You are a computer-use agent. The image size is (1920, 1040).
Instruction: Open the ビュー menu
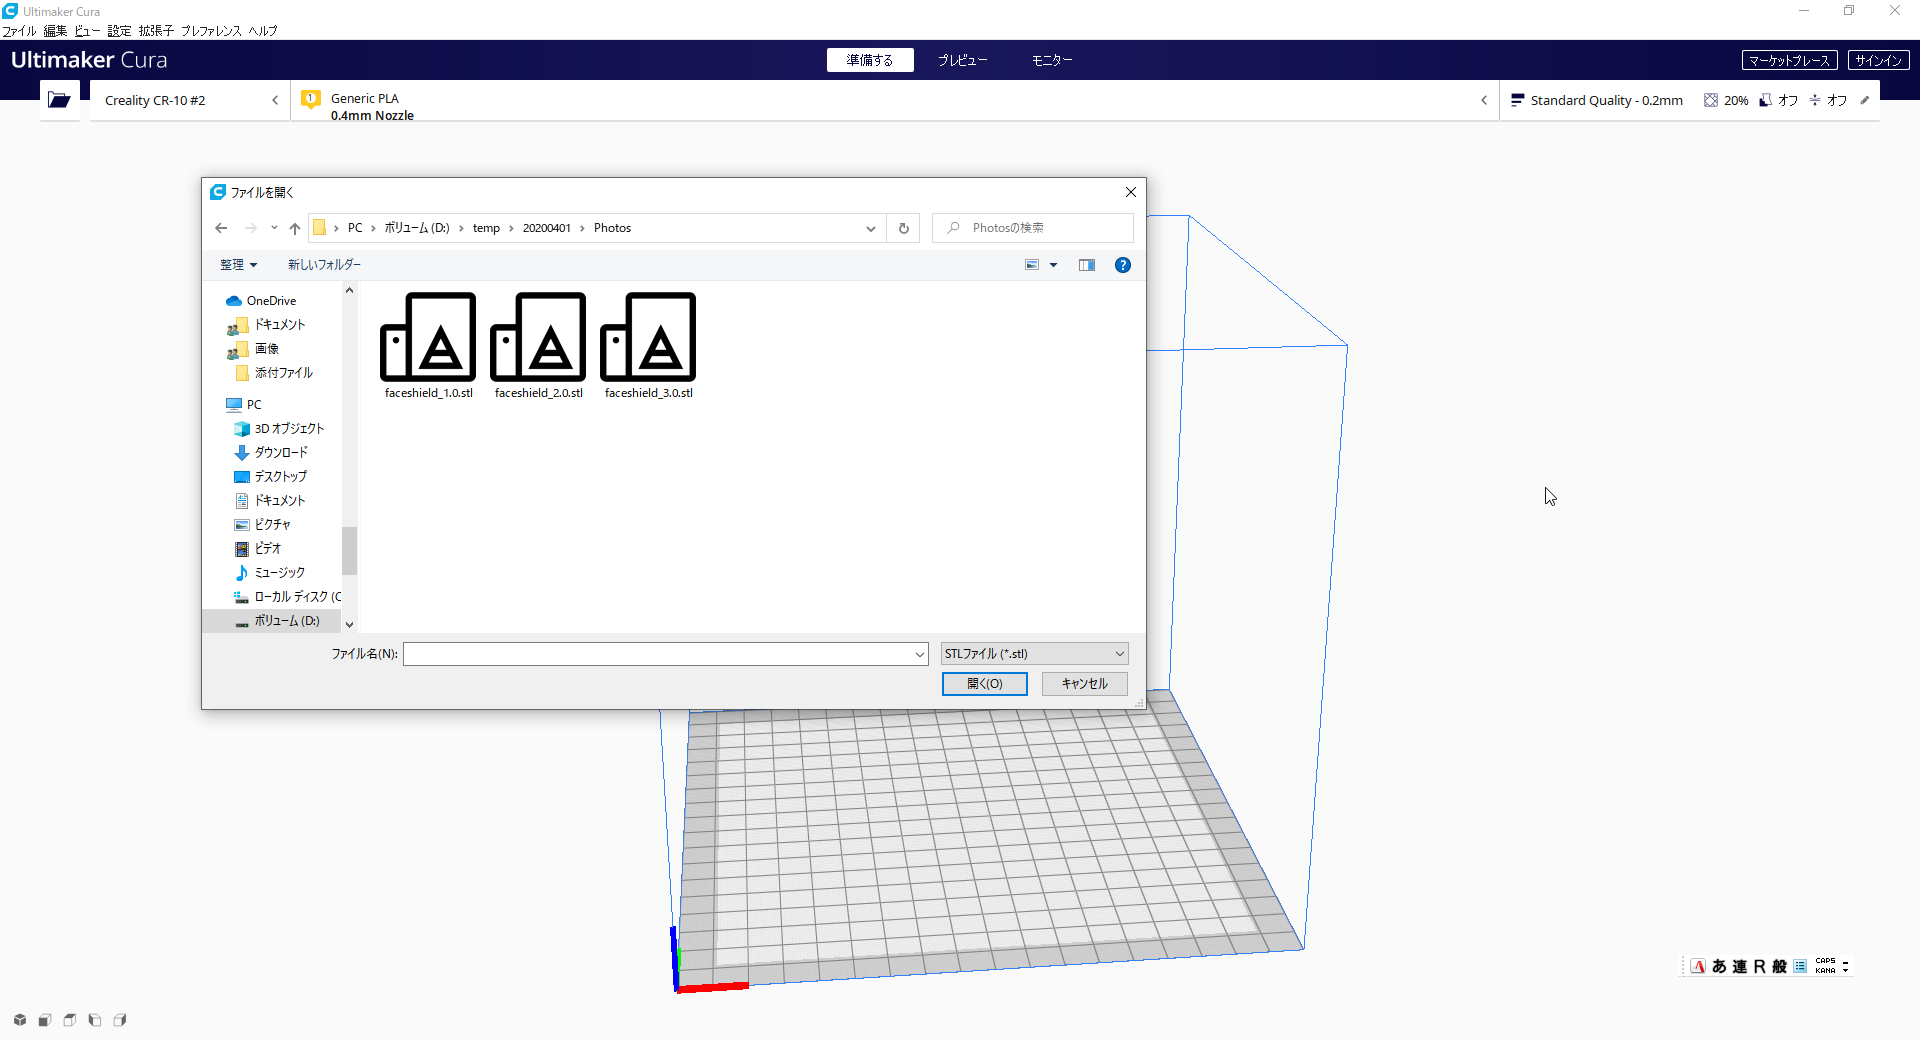87,31
